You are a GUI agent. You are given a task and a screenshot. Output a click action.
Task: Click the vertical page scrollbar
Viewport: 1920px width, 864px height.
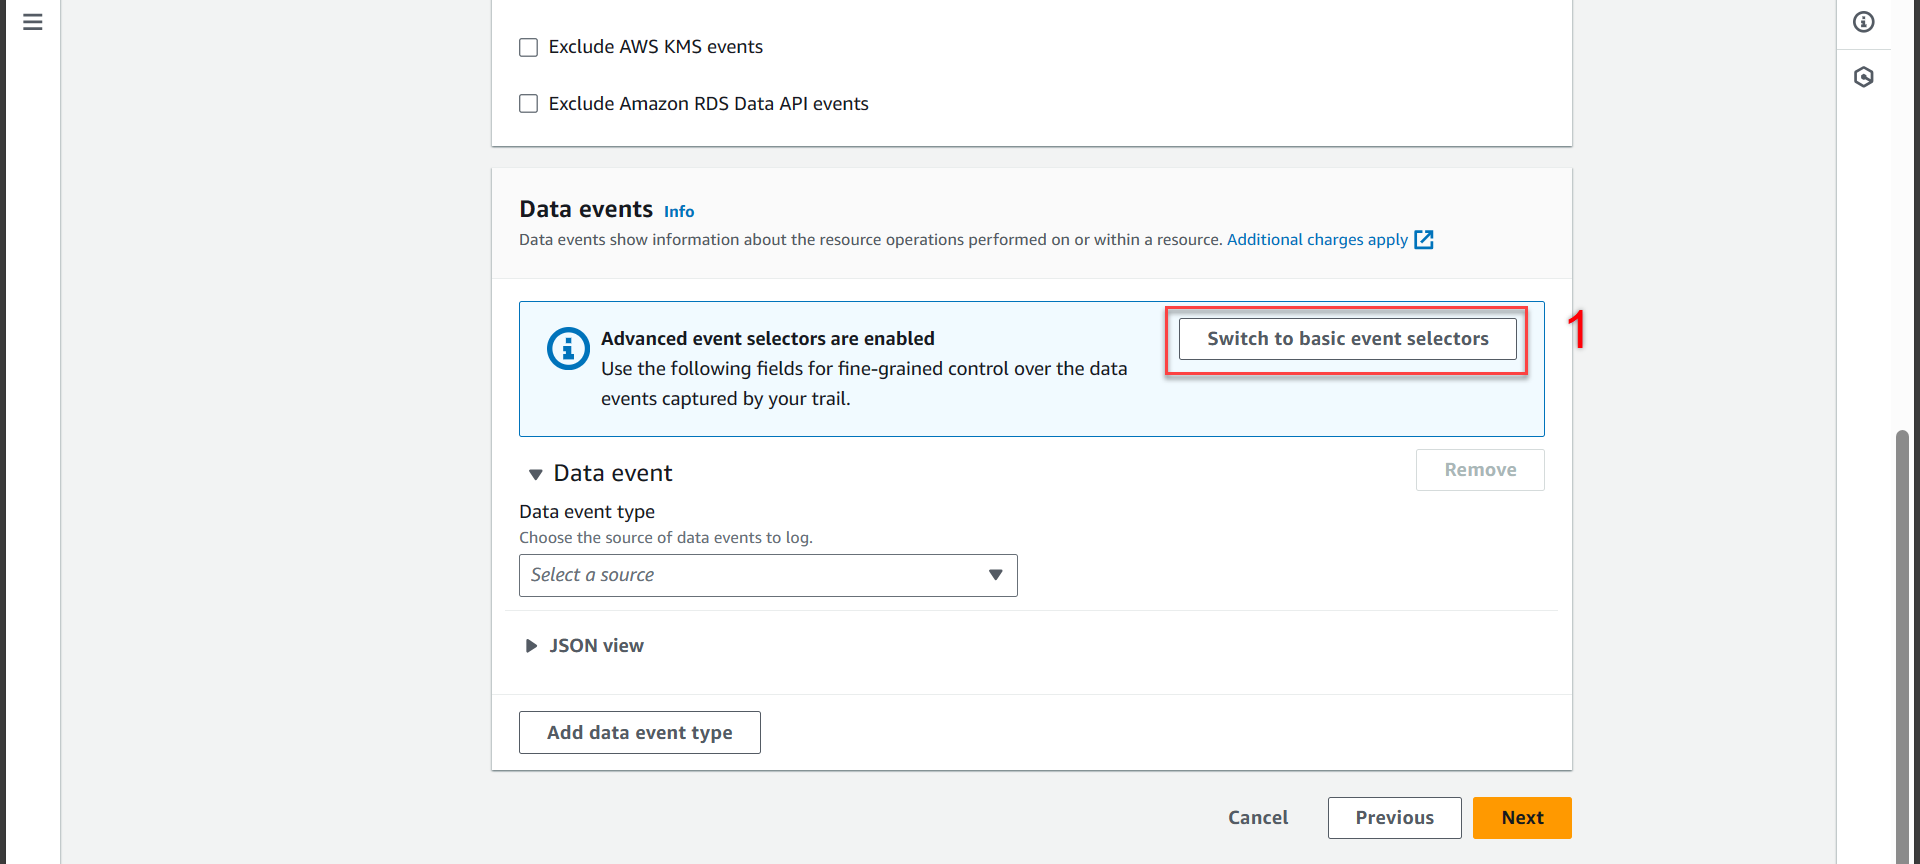pyautogui.click(x=1902, y=640)
